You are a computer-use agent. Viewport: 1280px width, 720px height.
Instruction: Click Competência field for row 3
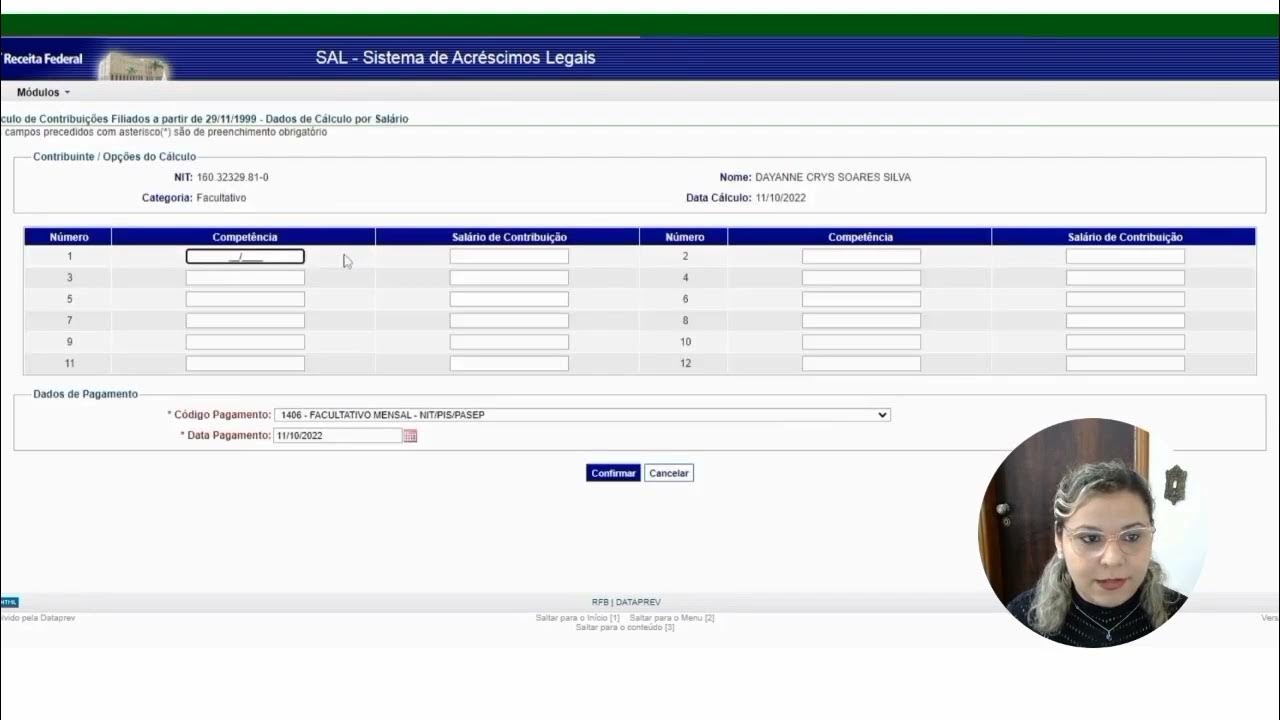point(245,278)
